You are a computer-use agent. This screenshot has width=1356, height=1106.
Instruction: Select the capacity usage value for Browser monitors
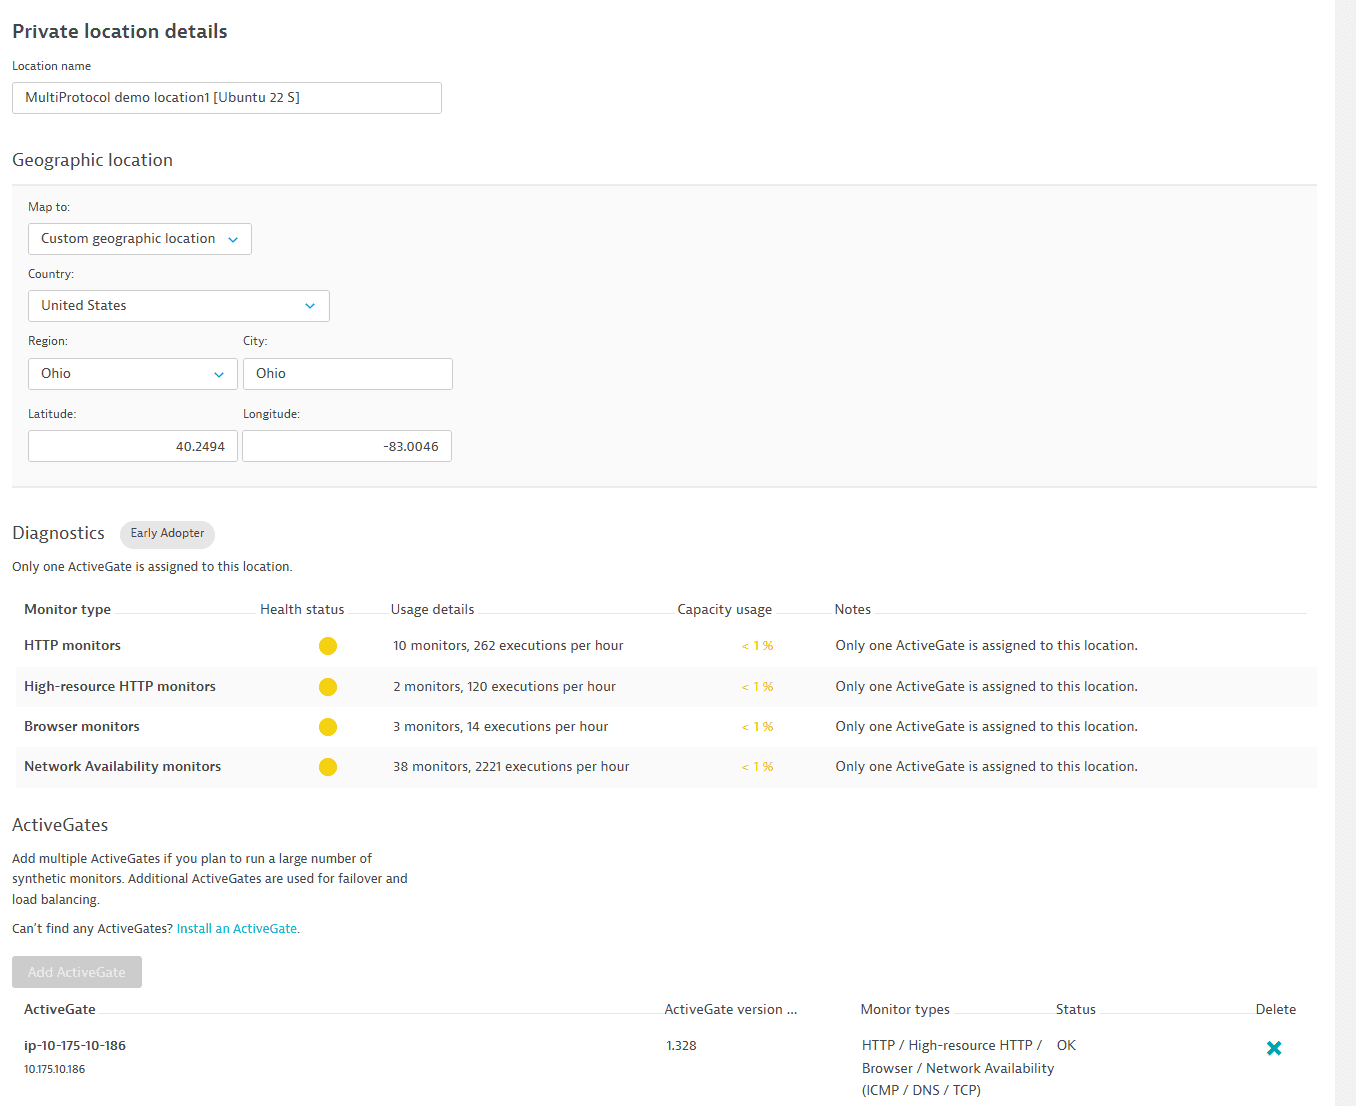pos(758,727)
